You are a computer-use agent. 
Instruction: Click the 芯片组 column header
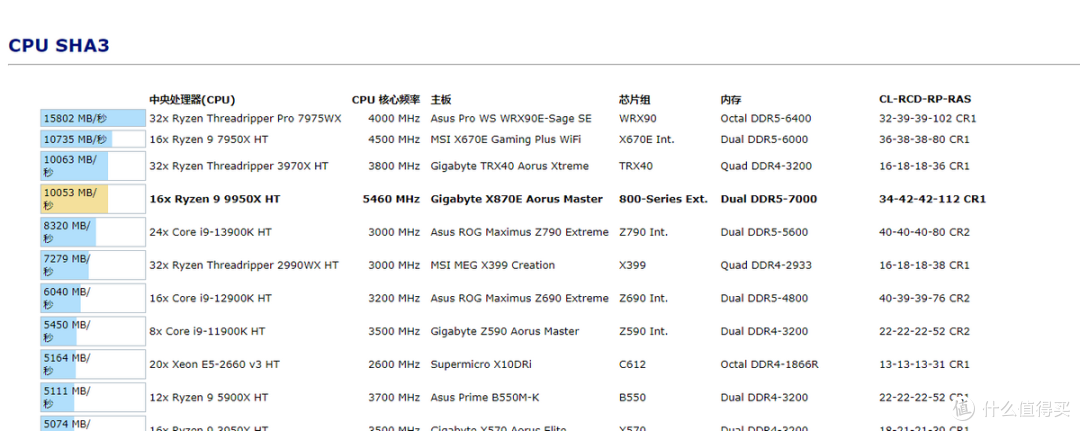634,100
